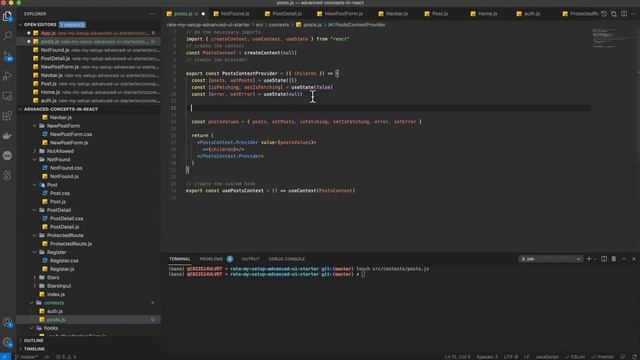Click the Prettier status bar item
The width and height of the screenshot is (640, 360).
602,357
